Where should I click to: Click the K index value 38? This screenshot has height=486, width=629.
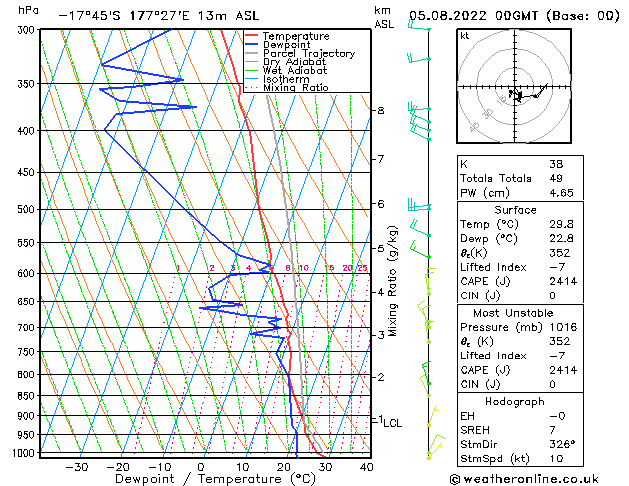click(556, 164)
